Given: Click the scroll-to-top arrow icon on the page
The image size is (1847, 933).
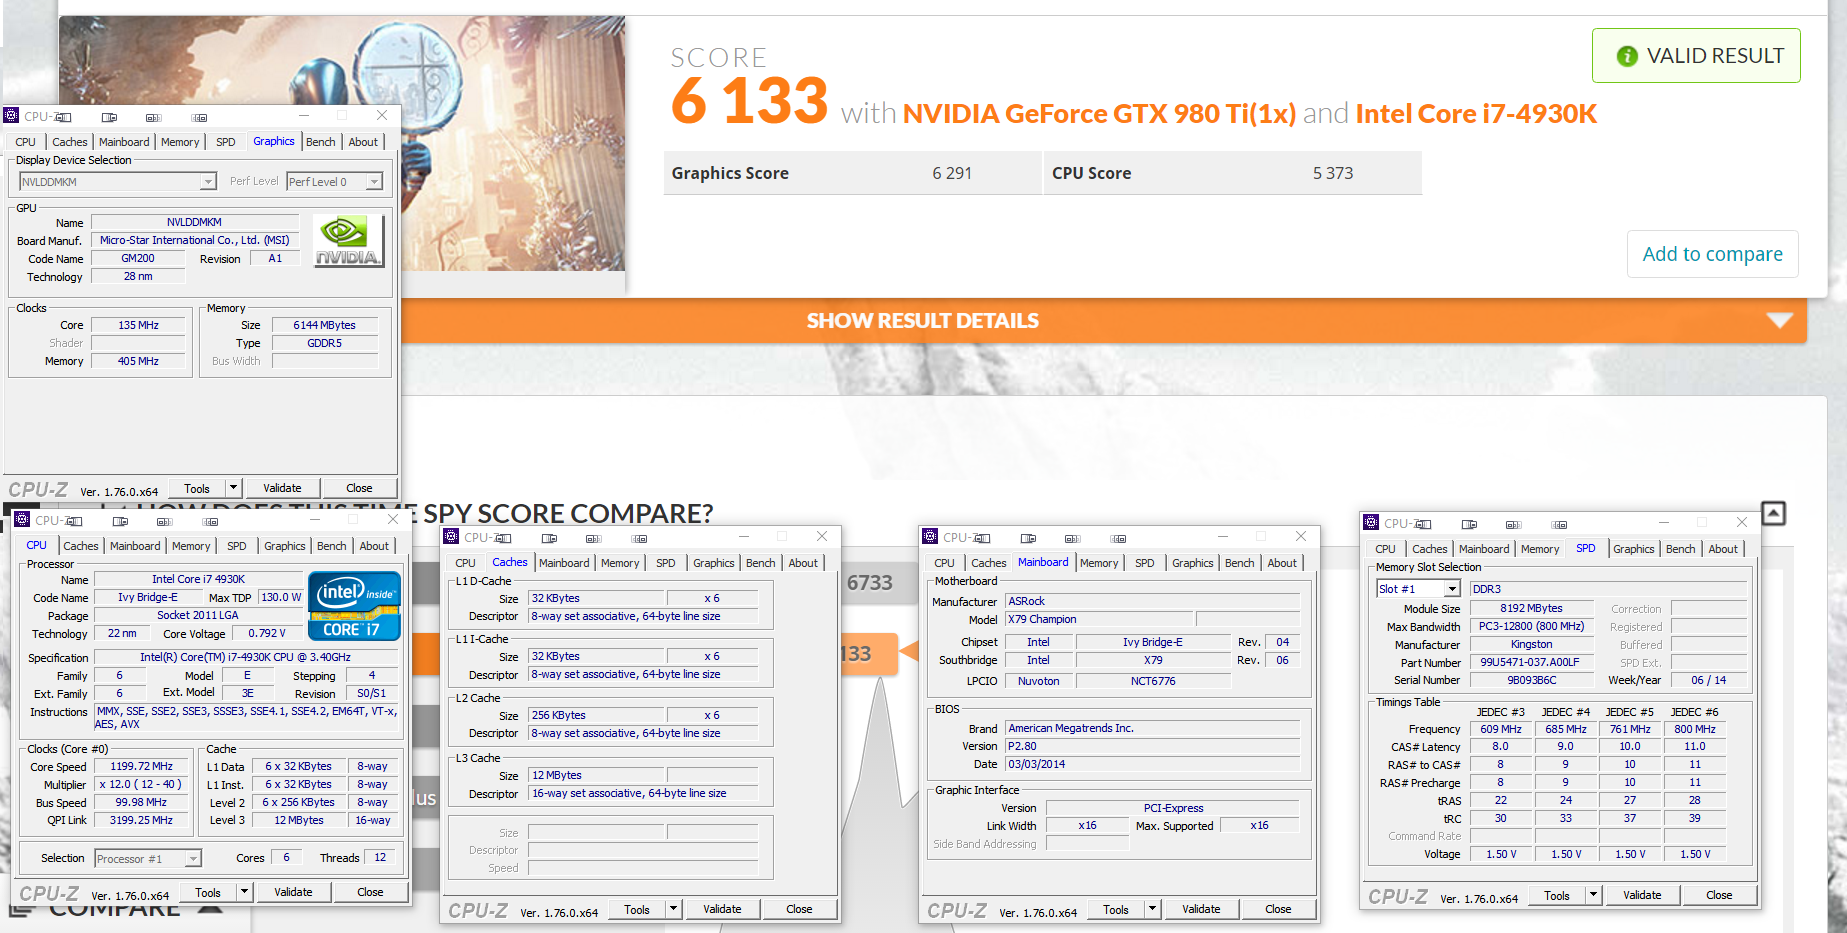Looking at the screenshot, I should (x=1773, y=513).
